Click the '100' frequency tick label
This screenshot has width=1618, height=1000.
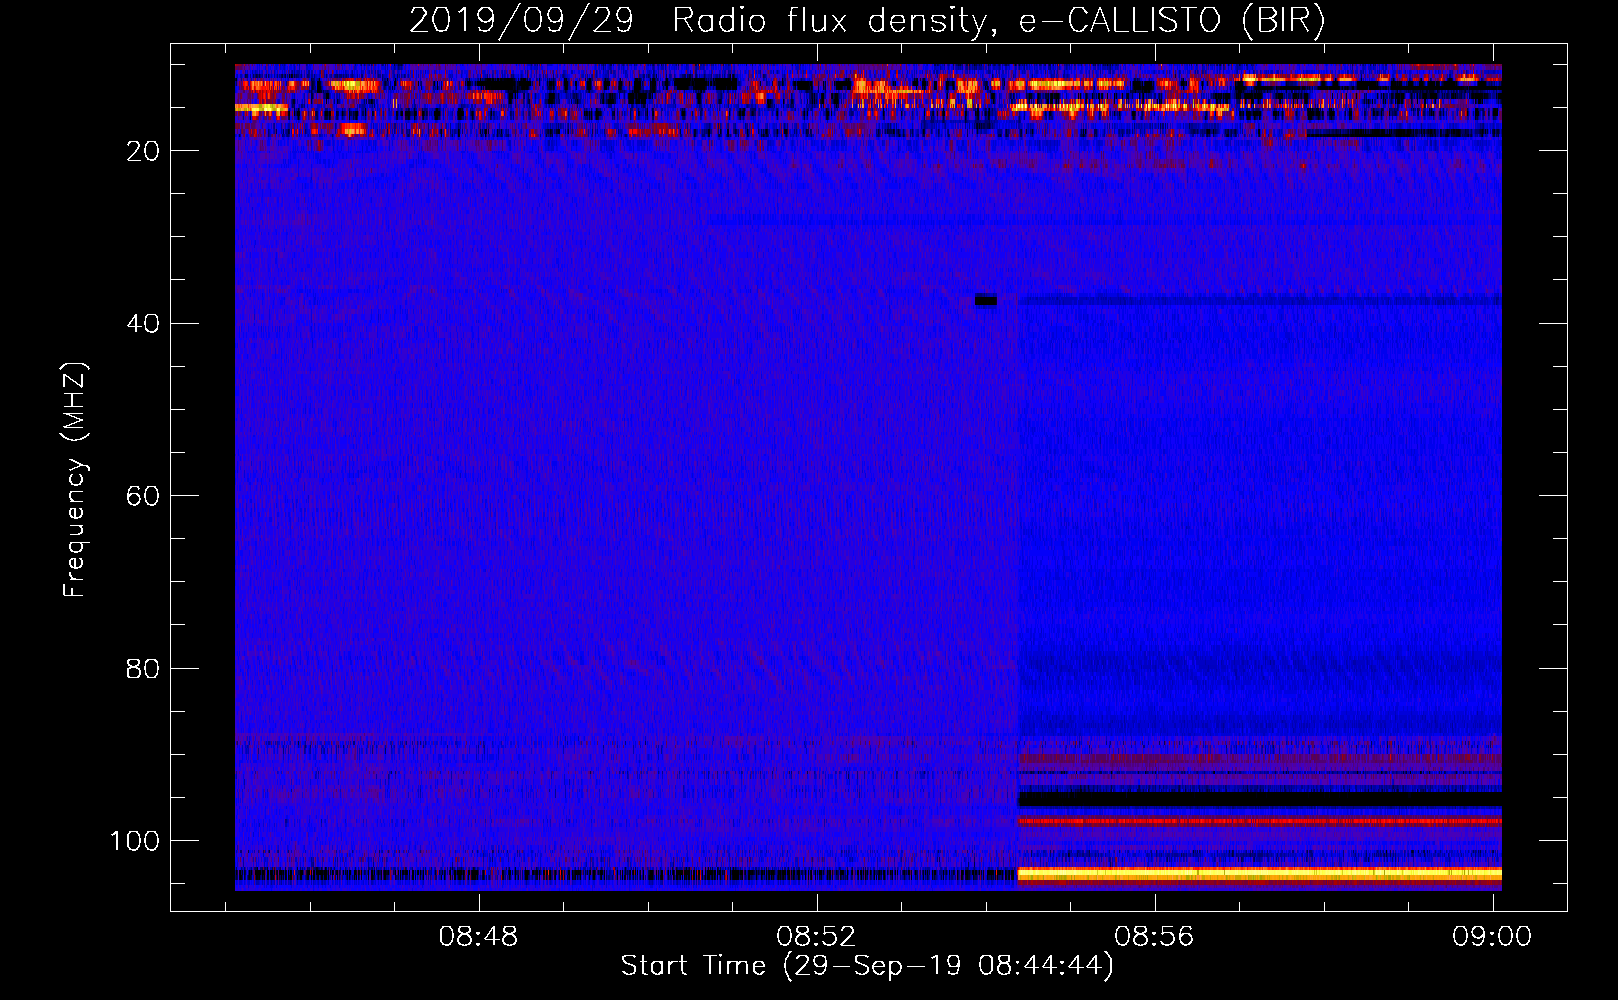point(135,841)
